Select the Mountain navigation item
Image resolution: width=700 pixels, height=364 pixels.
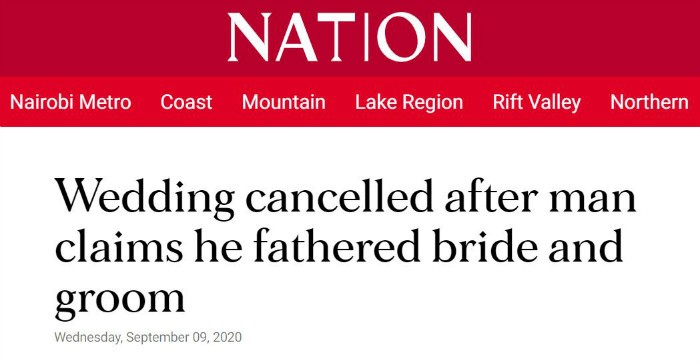[283, 102]
